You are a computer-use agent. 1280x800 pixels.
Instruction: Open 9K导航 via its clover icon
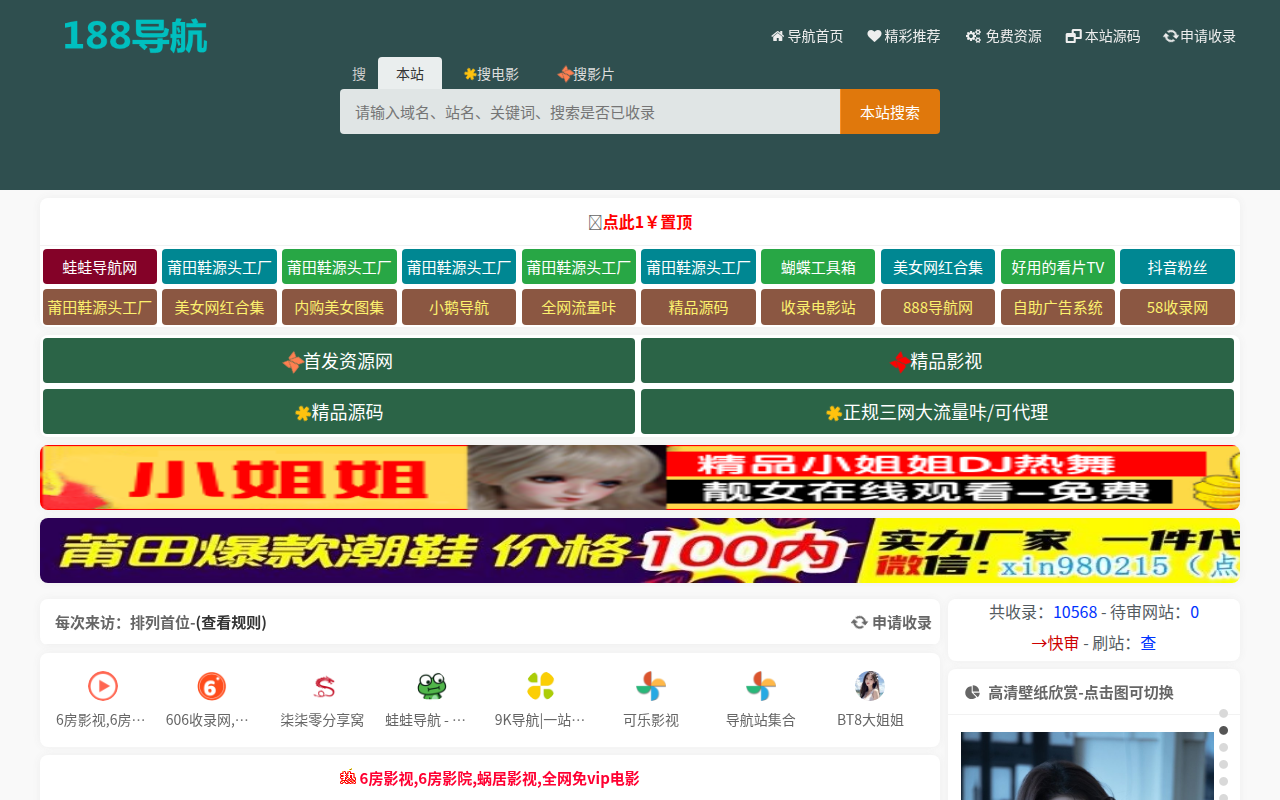tap(541, 686)
